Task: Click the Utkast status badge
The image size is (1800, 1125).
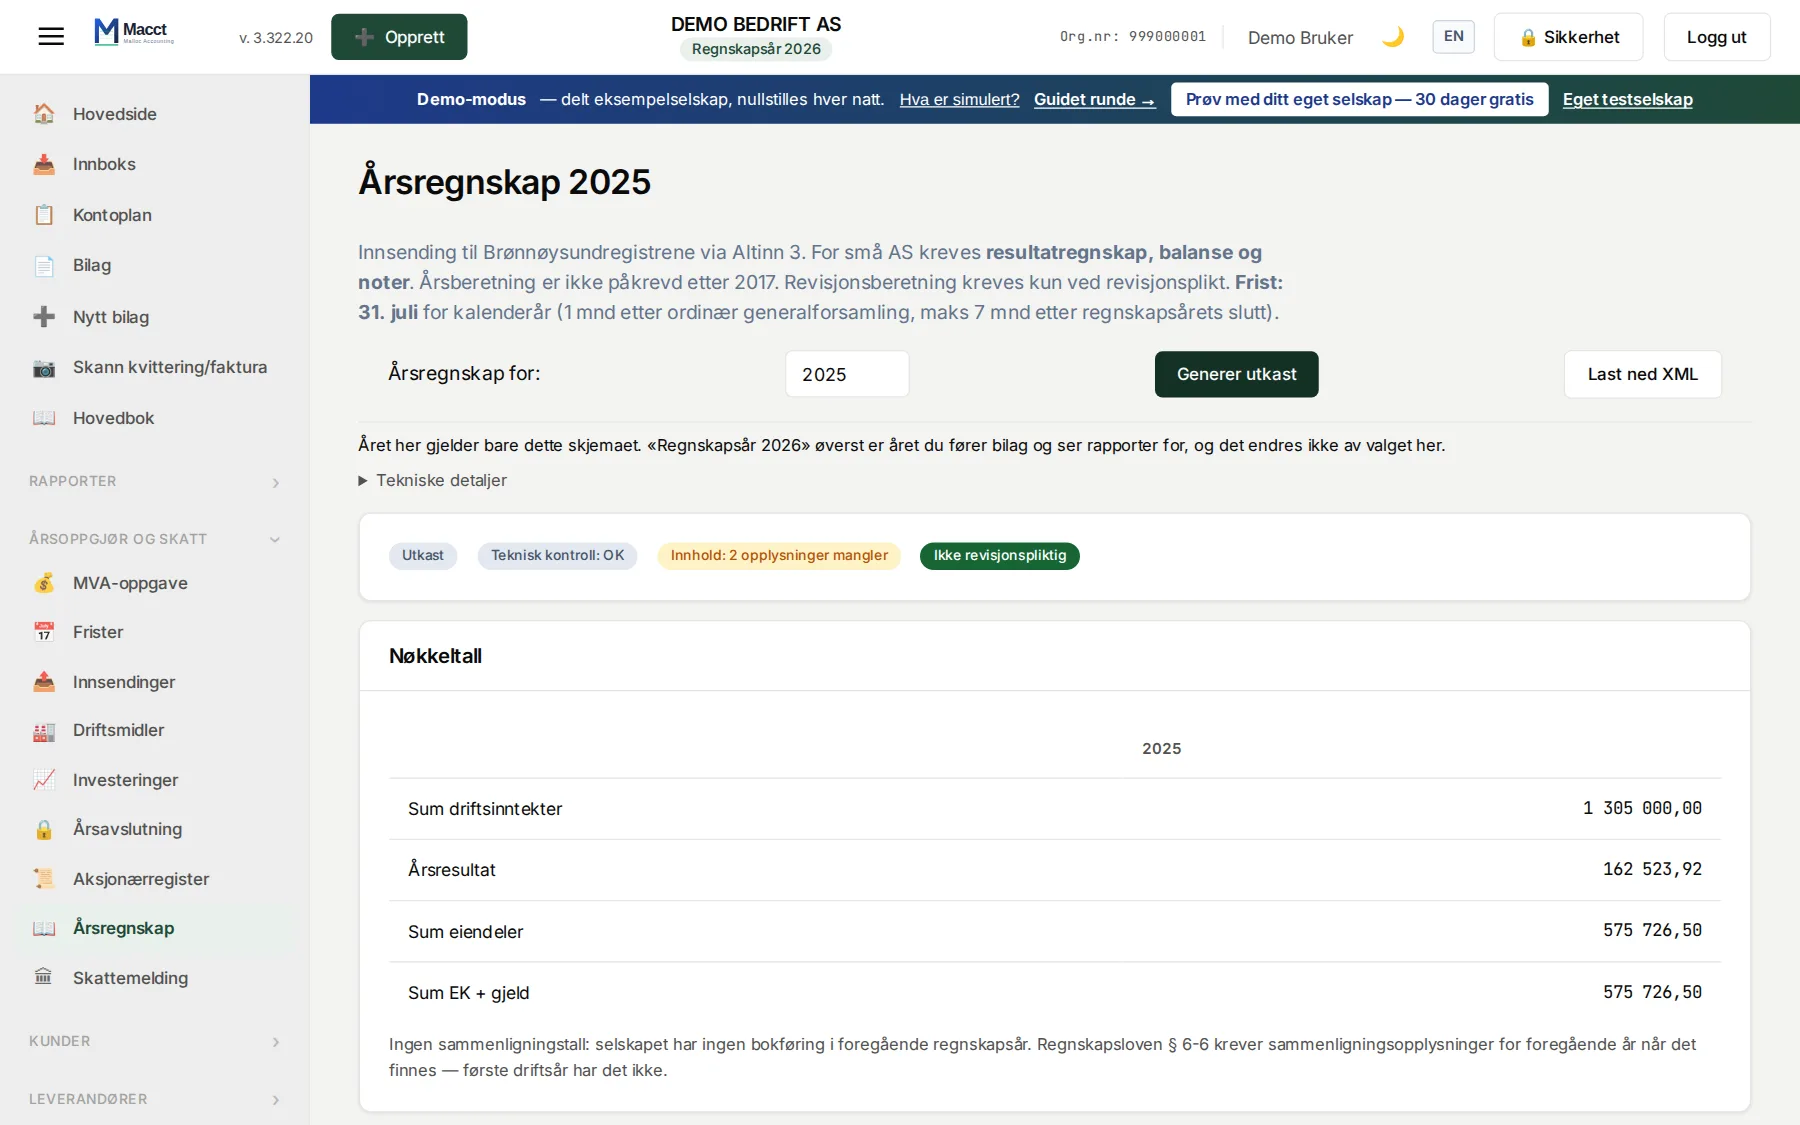Action: (x=423, y=556)
